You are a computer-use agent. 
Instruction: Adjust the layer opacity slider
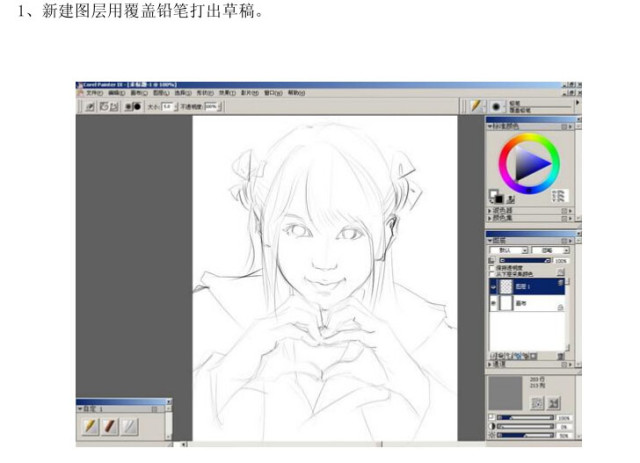pyautogui.click(x=525, y=260)
